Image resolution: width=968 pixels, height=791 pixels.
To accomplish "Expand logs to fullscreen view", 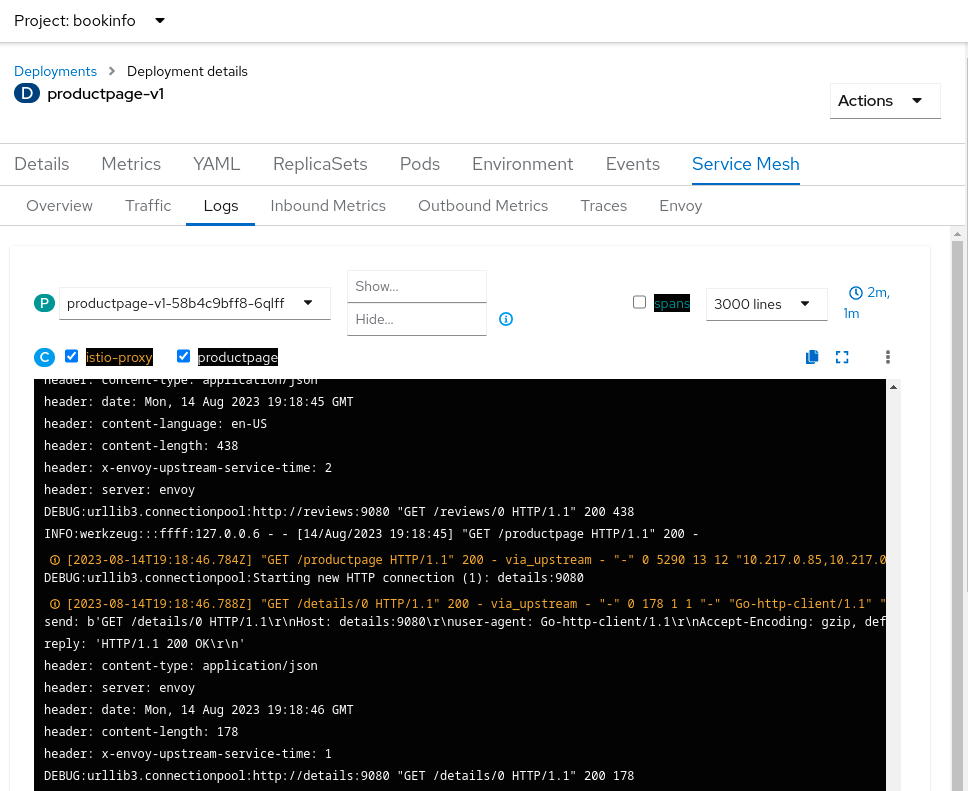I will tap(842, 357).
